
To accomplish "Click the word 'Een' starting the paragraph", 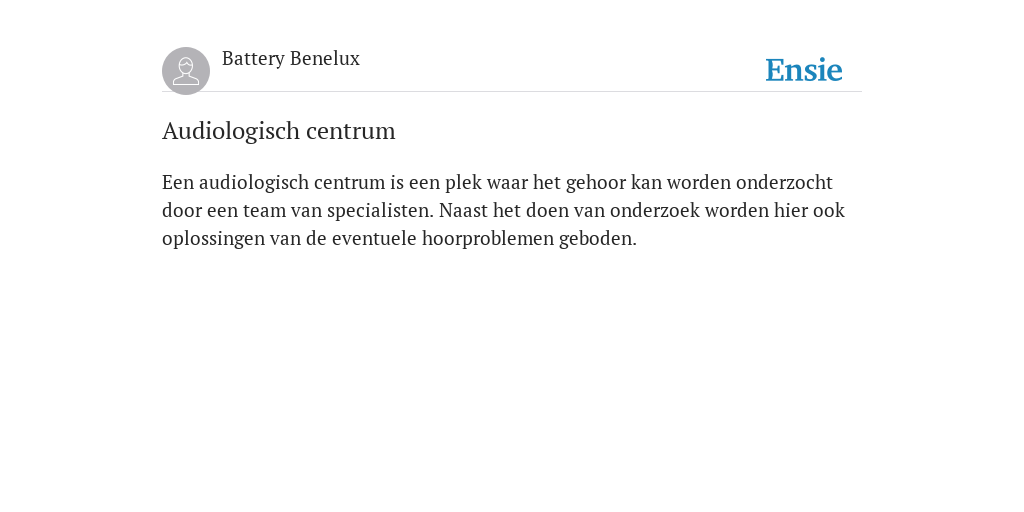I will click(178, 182).
